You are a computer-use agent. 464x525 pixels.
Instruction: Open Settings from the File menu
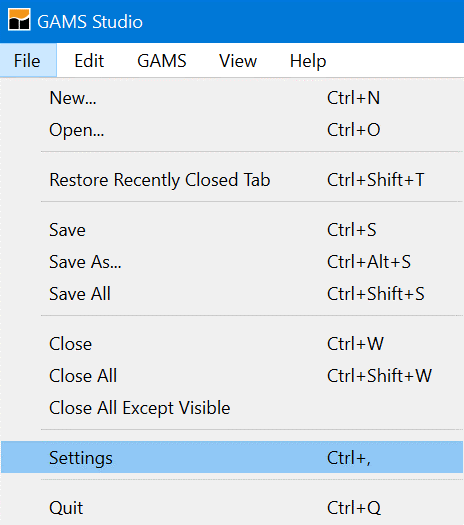[x=232, y=457]
